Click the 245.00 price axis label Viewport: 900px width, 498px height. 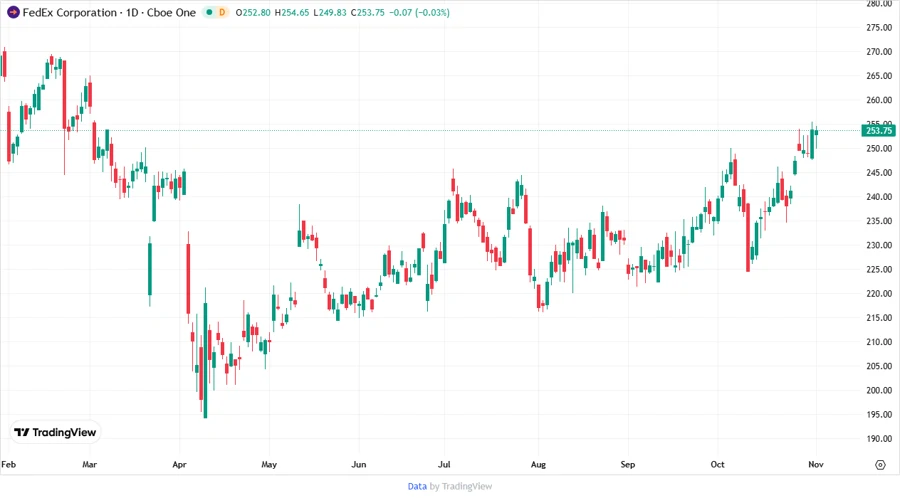[x=879, y=173]
